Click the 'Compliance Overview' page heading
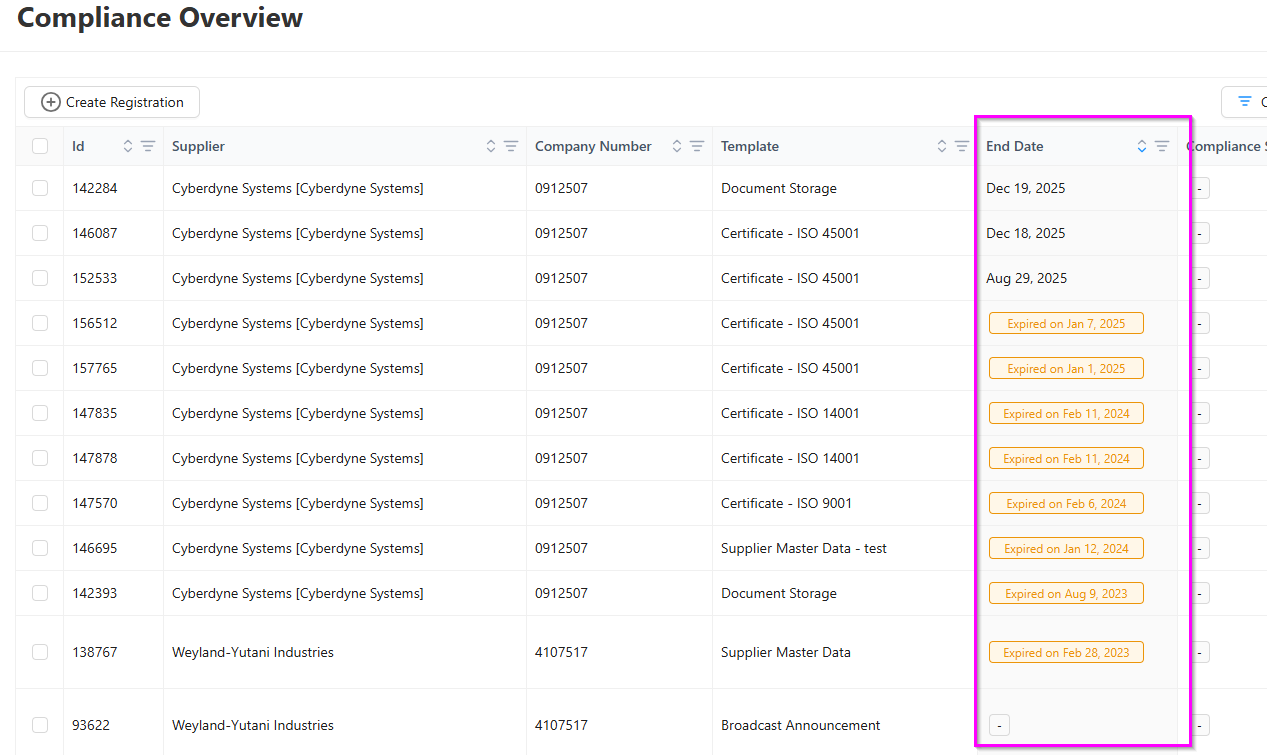The image size is (1267, 755). tap(160, 17)
